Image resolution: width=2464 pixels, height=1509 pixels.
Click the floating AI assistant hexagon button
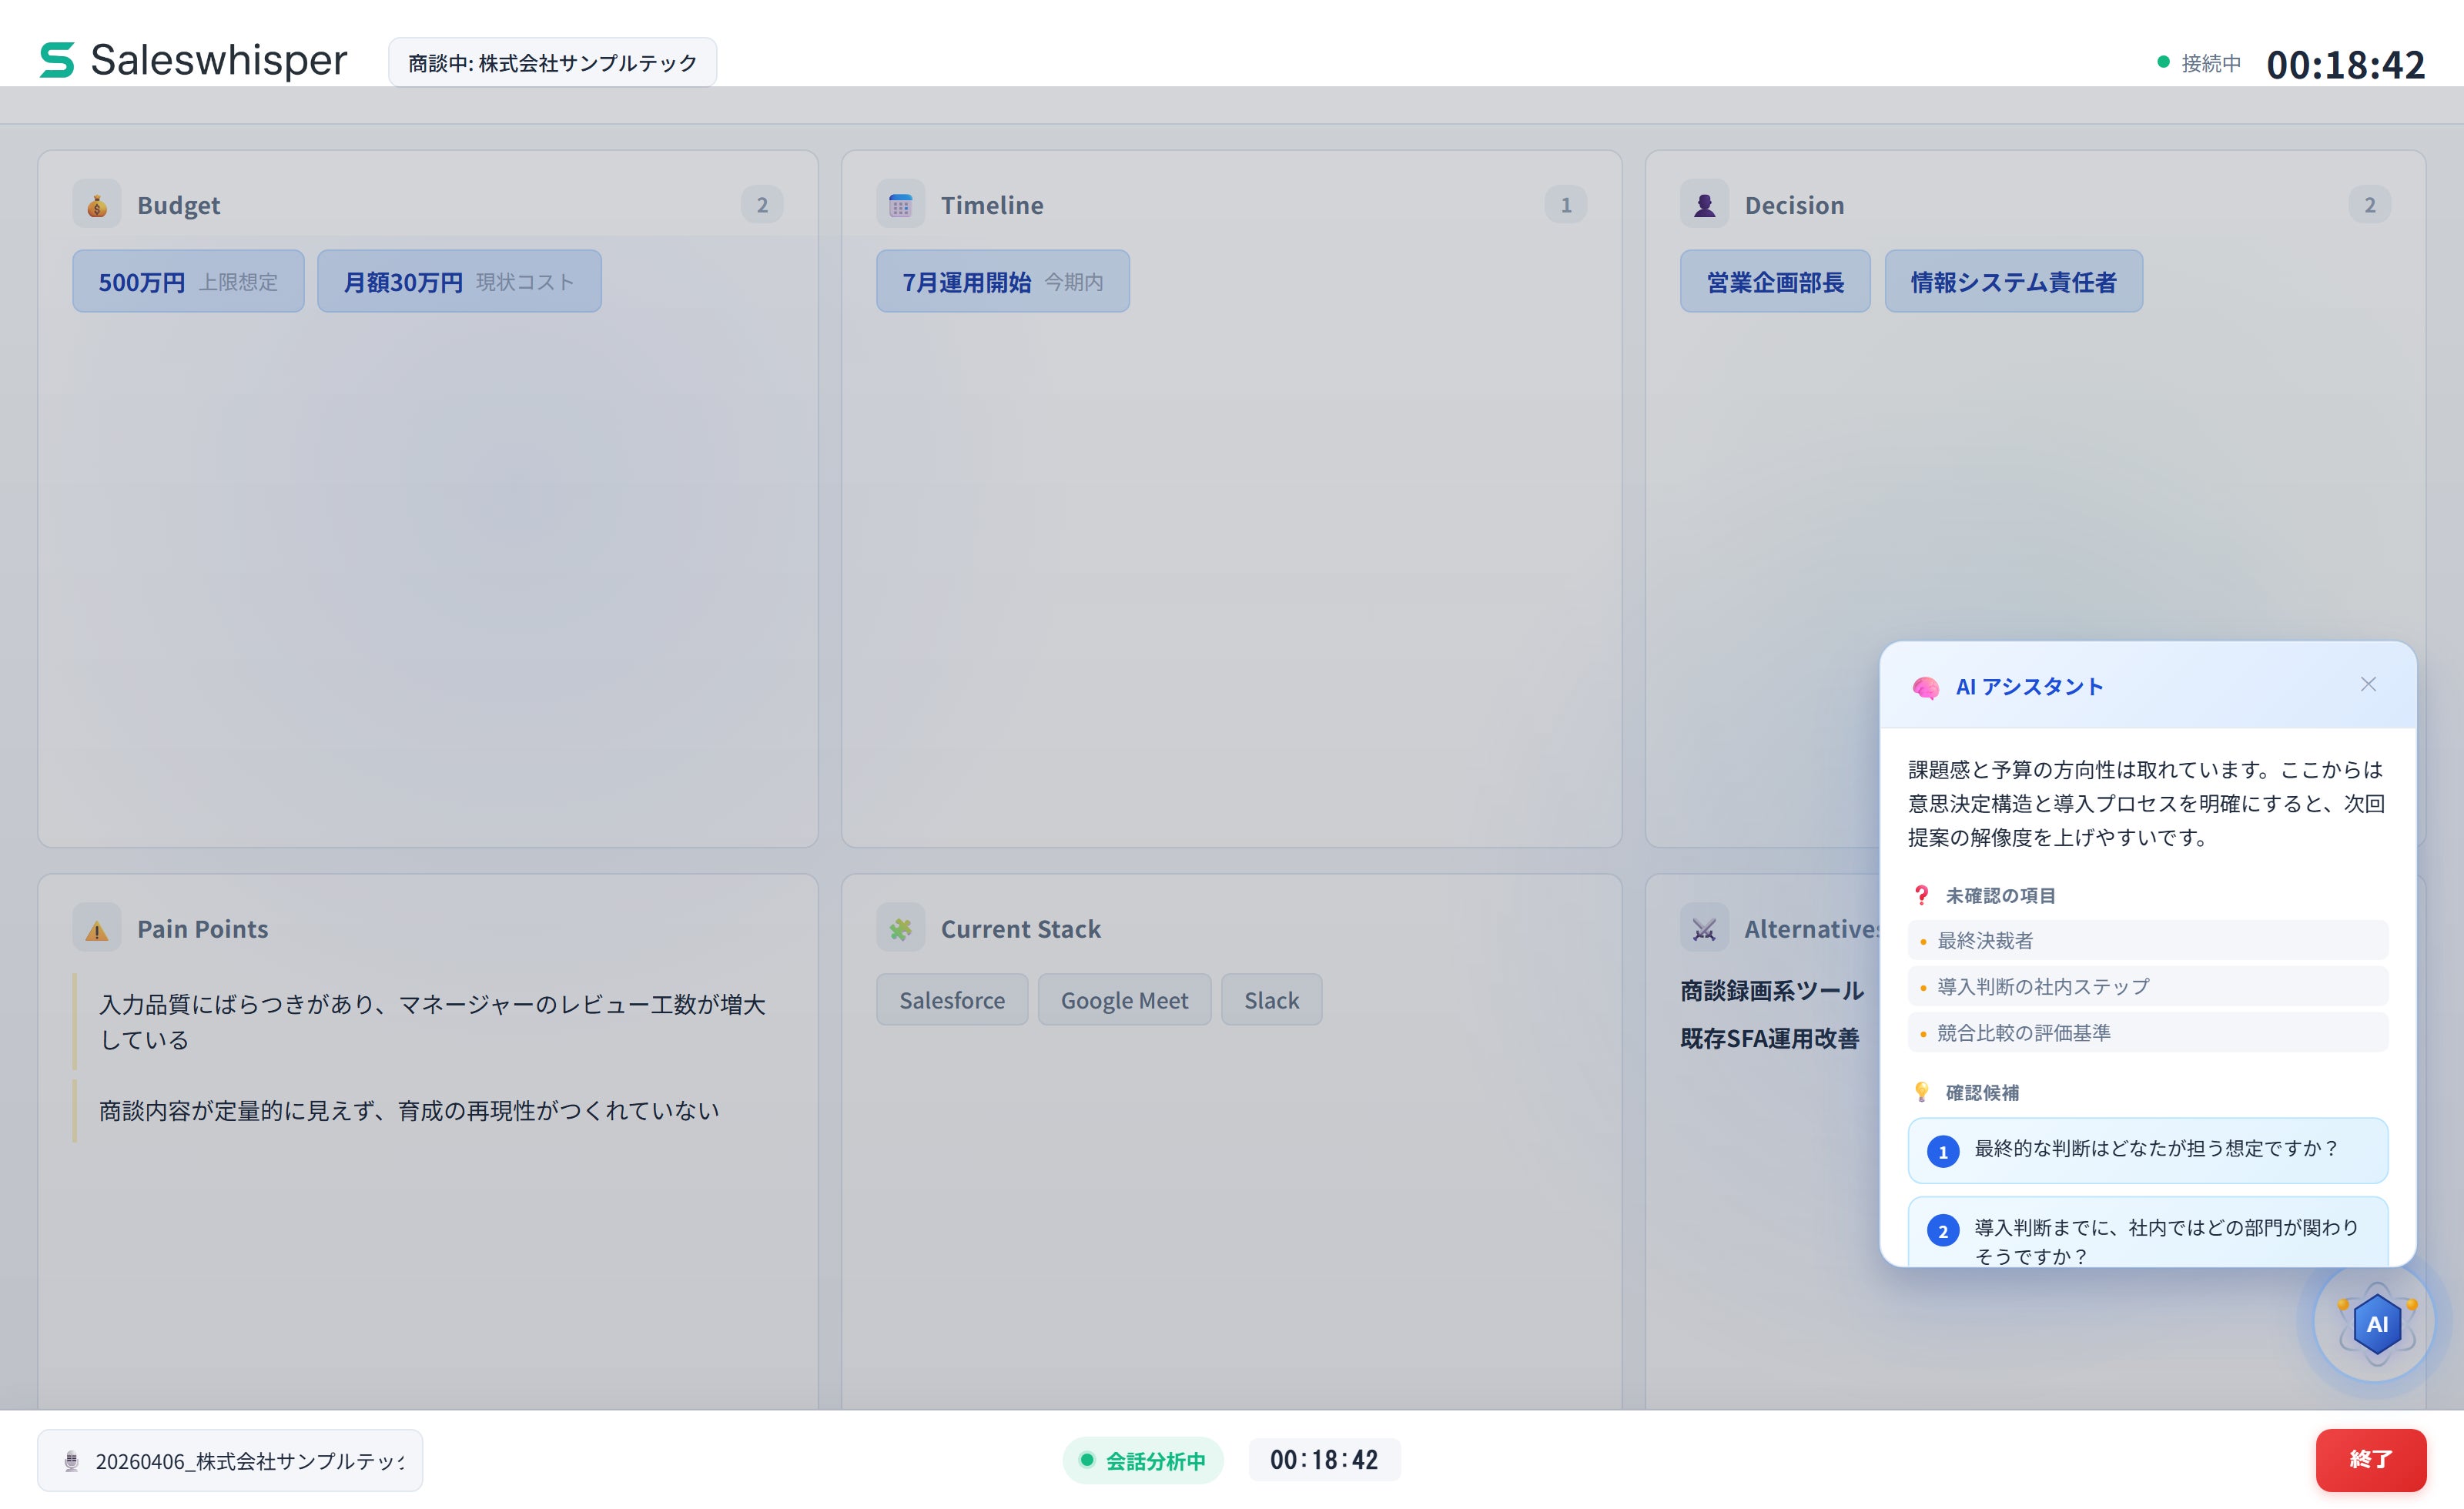2376,1323
